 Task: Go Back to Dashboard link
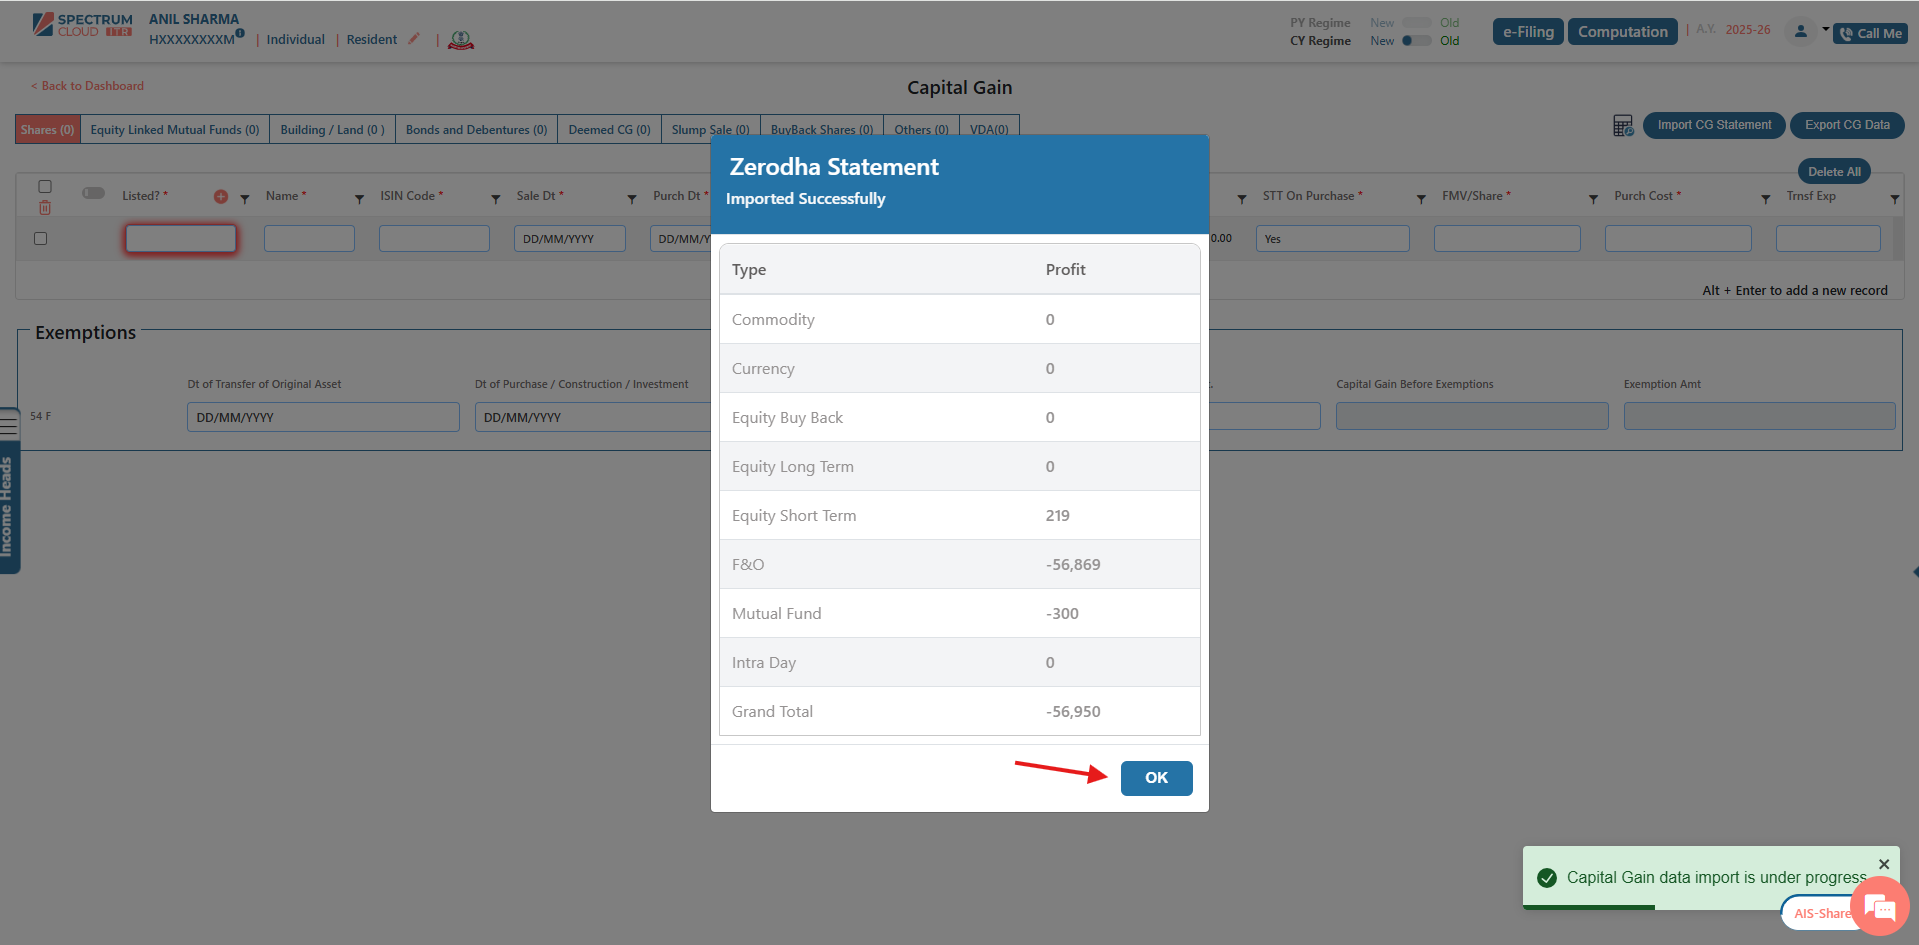88,86
